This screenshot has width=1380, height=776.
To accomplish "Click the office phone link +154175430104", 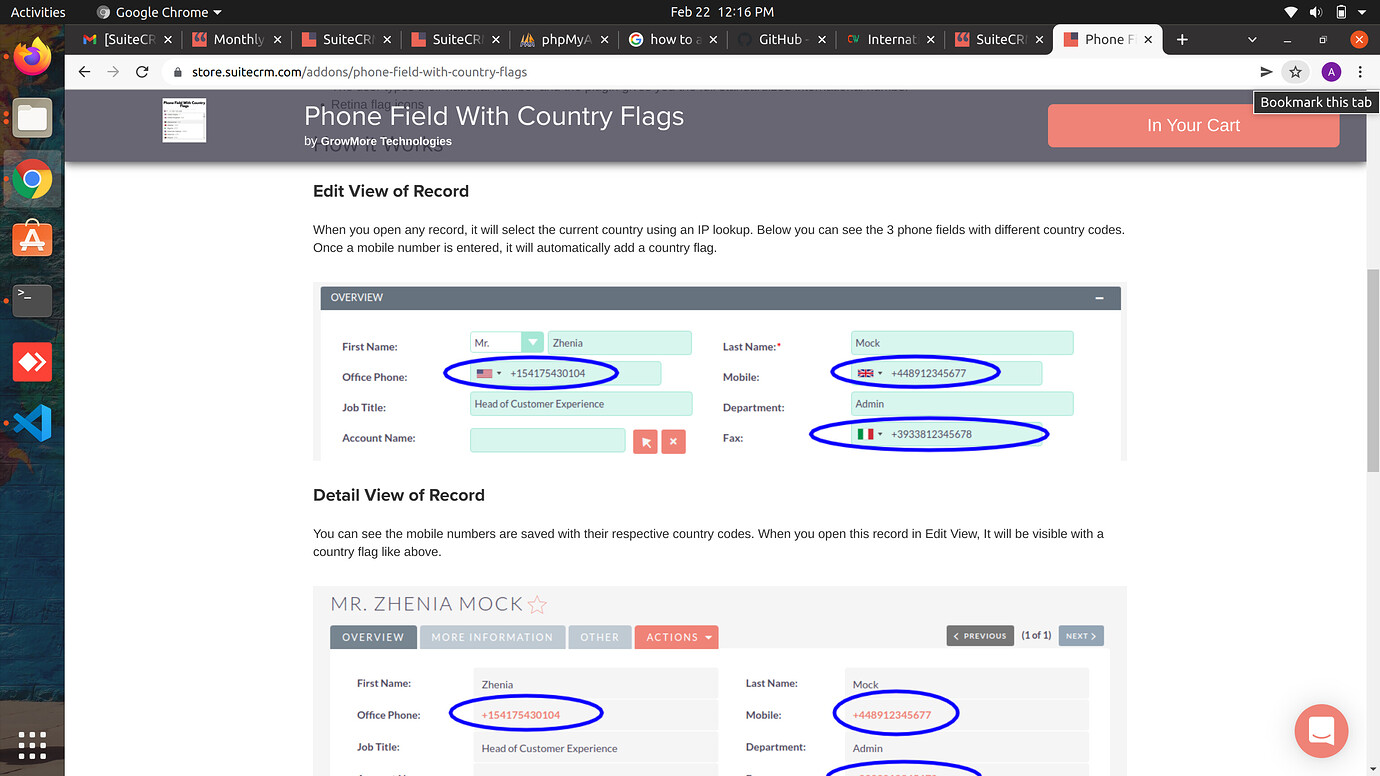I will coord(521,715).
